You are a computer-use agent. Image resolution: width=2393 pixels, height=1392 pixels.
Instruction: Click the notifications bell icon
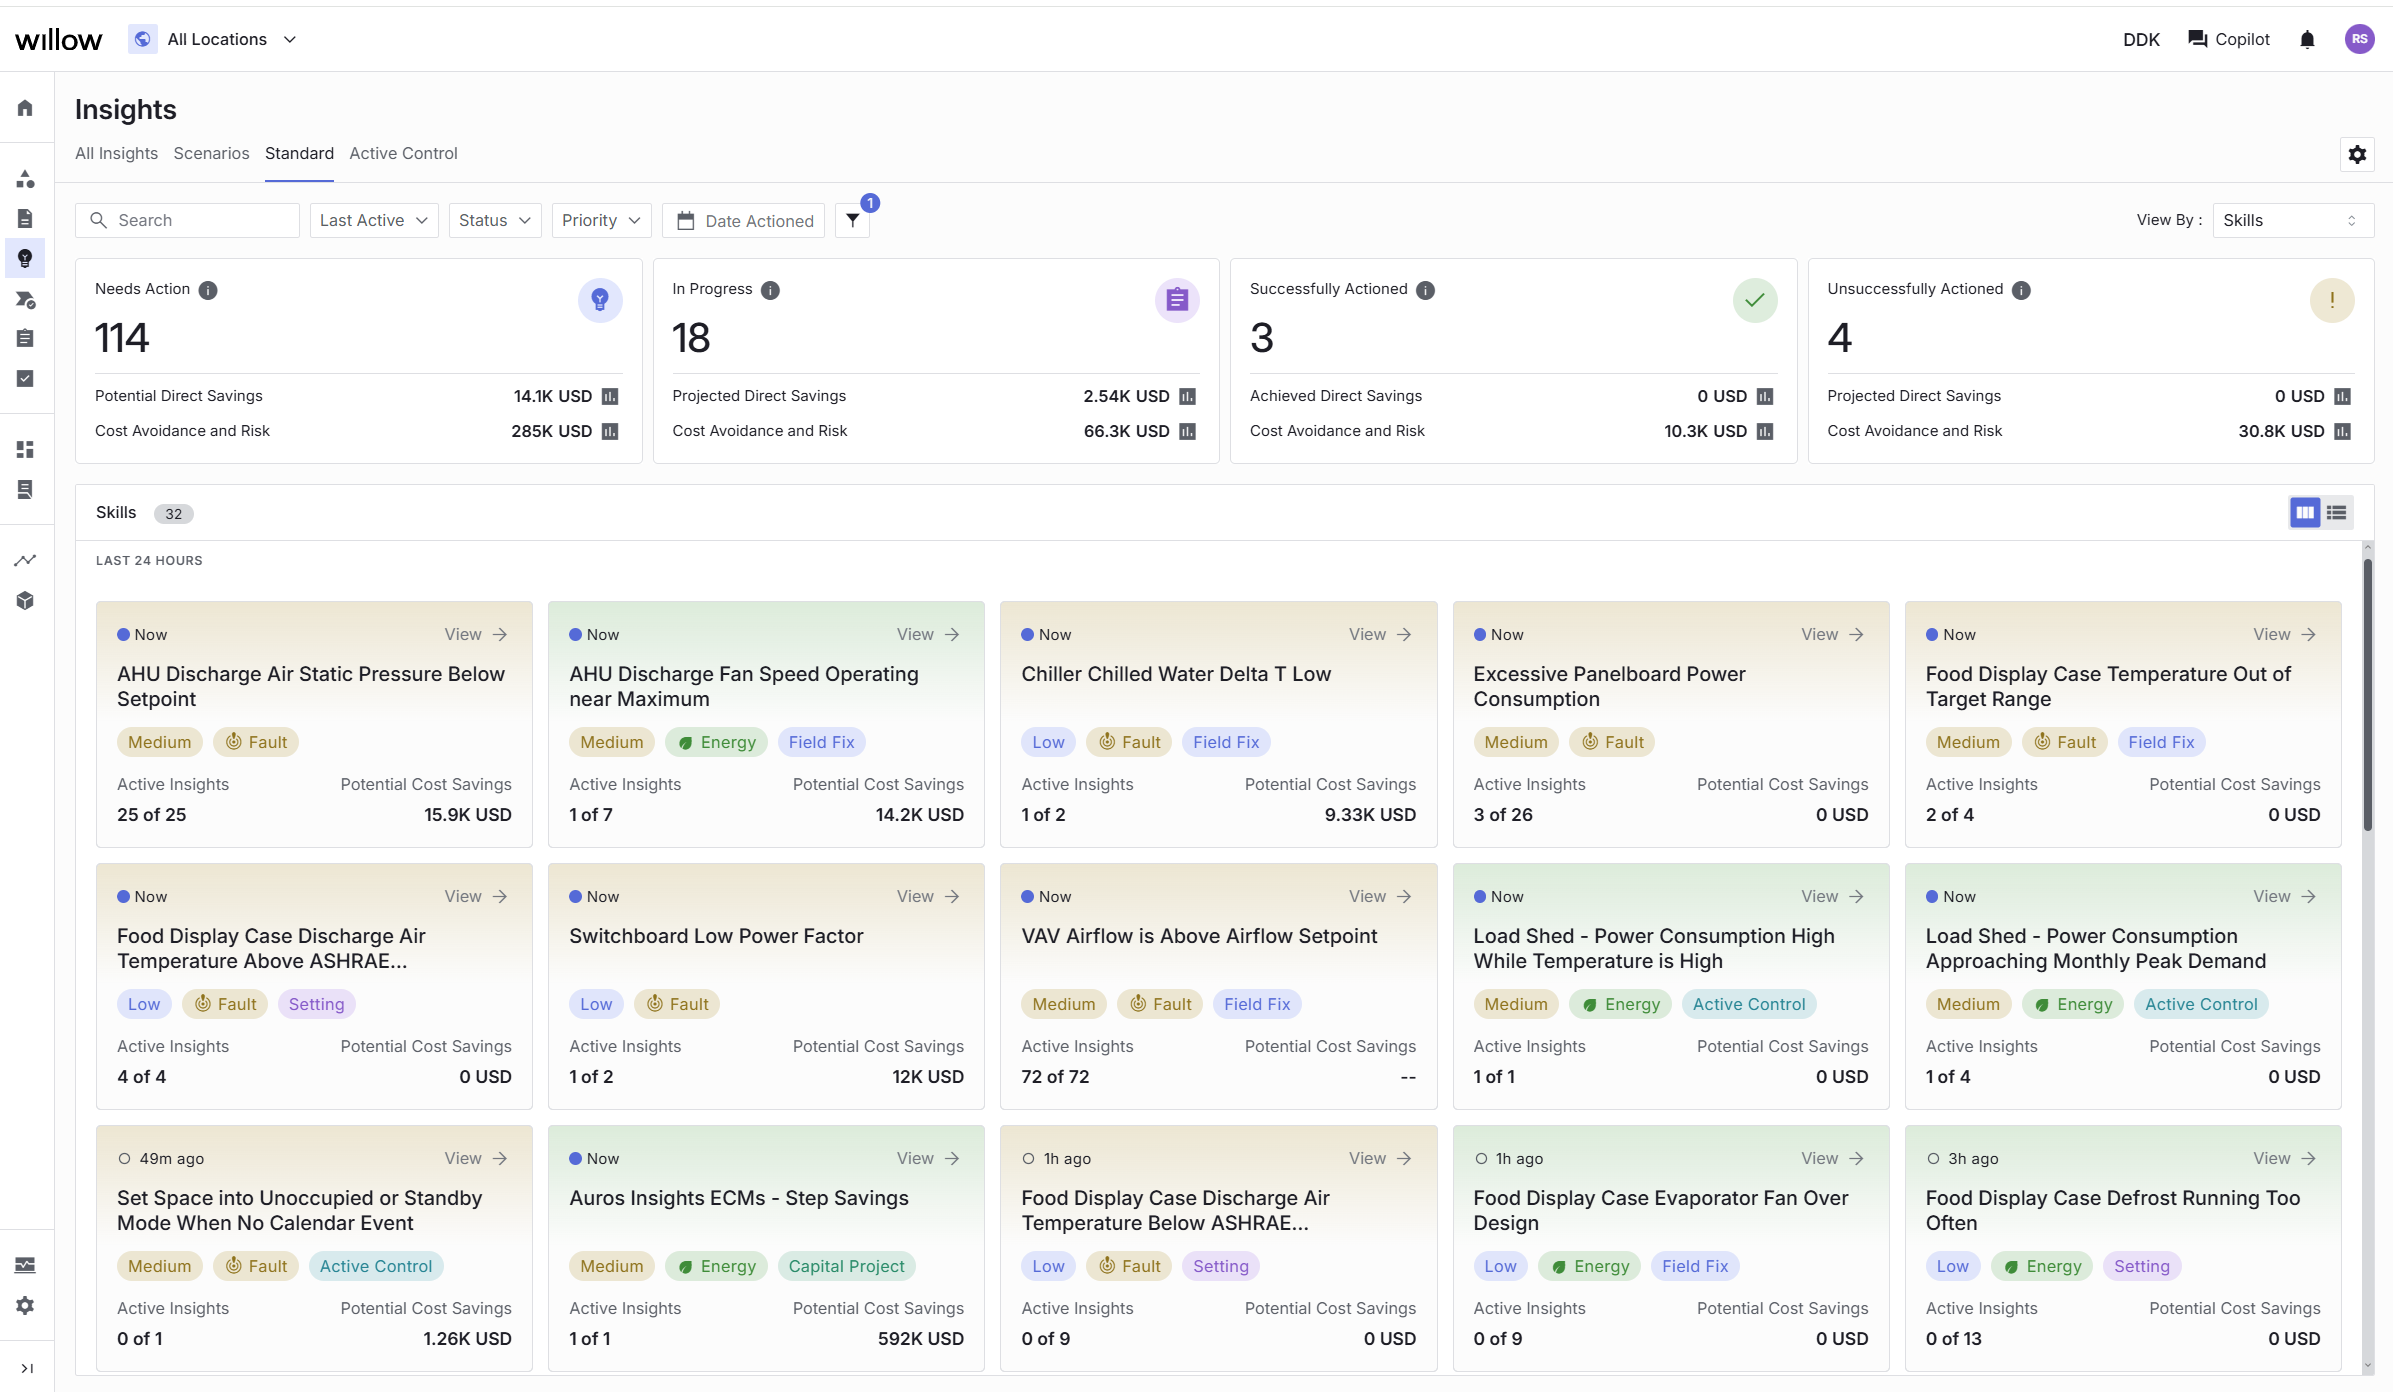[2307, 39]
